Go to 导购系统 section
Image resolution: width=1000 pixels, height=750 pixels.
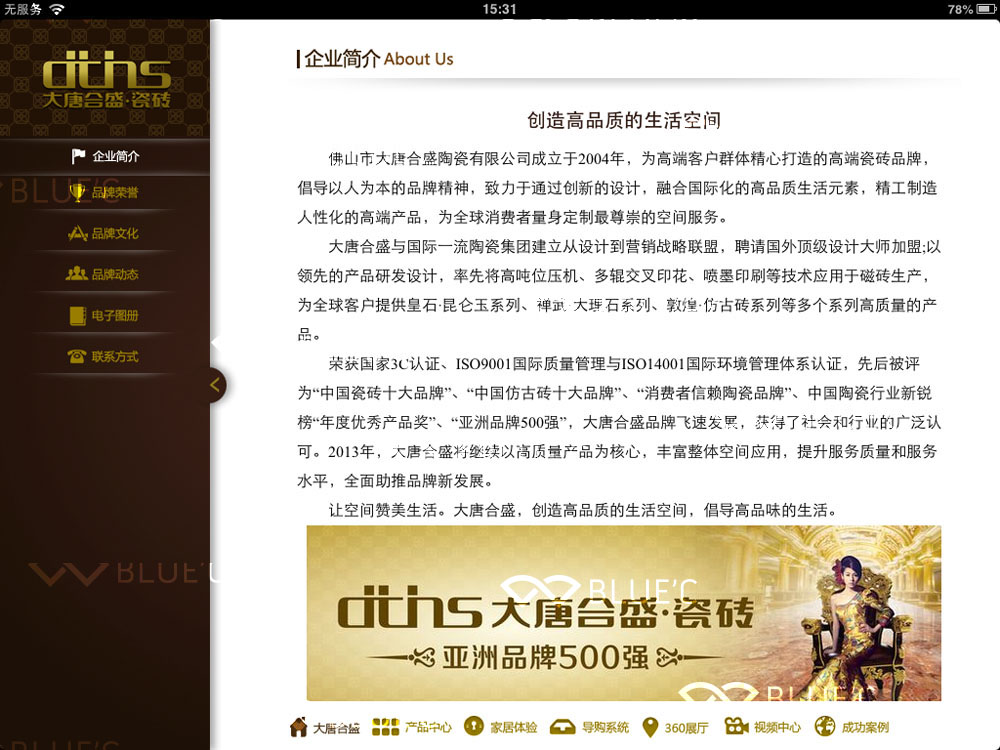[x=589, y=727]
